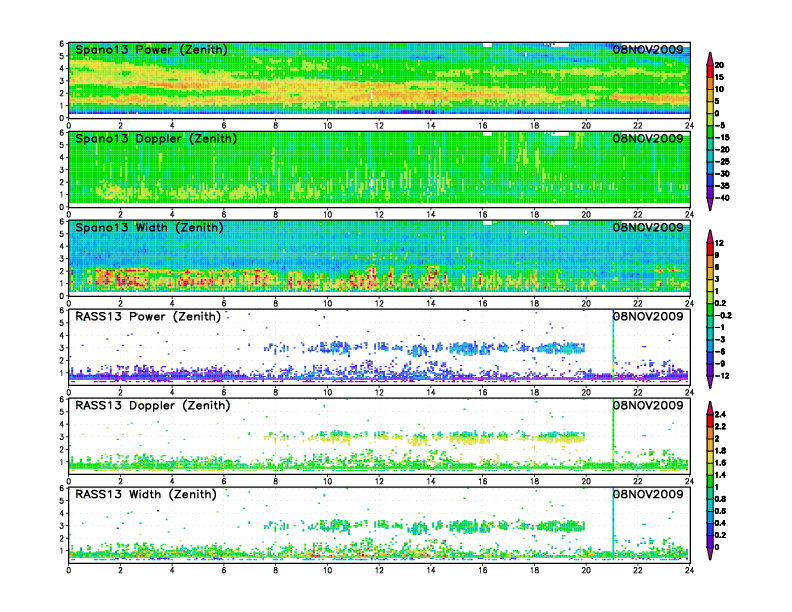The width and height of the screenshot is (792, 612).
Task: Click the purple lower arrow of middle colorbar
Action: [710, 382]
